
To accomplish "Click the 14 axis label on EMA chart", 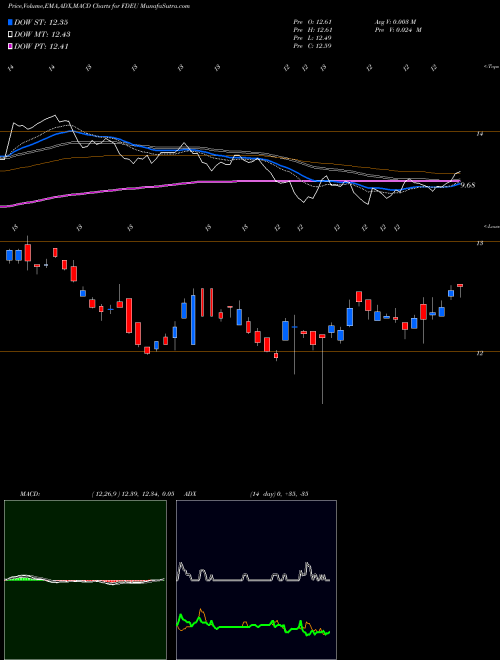I will 479,134.
